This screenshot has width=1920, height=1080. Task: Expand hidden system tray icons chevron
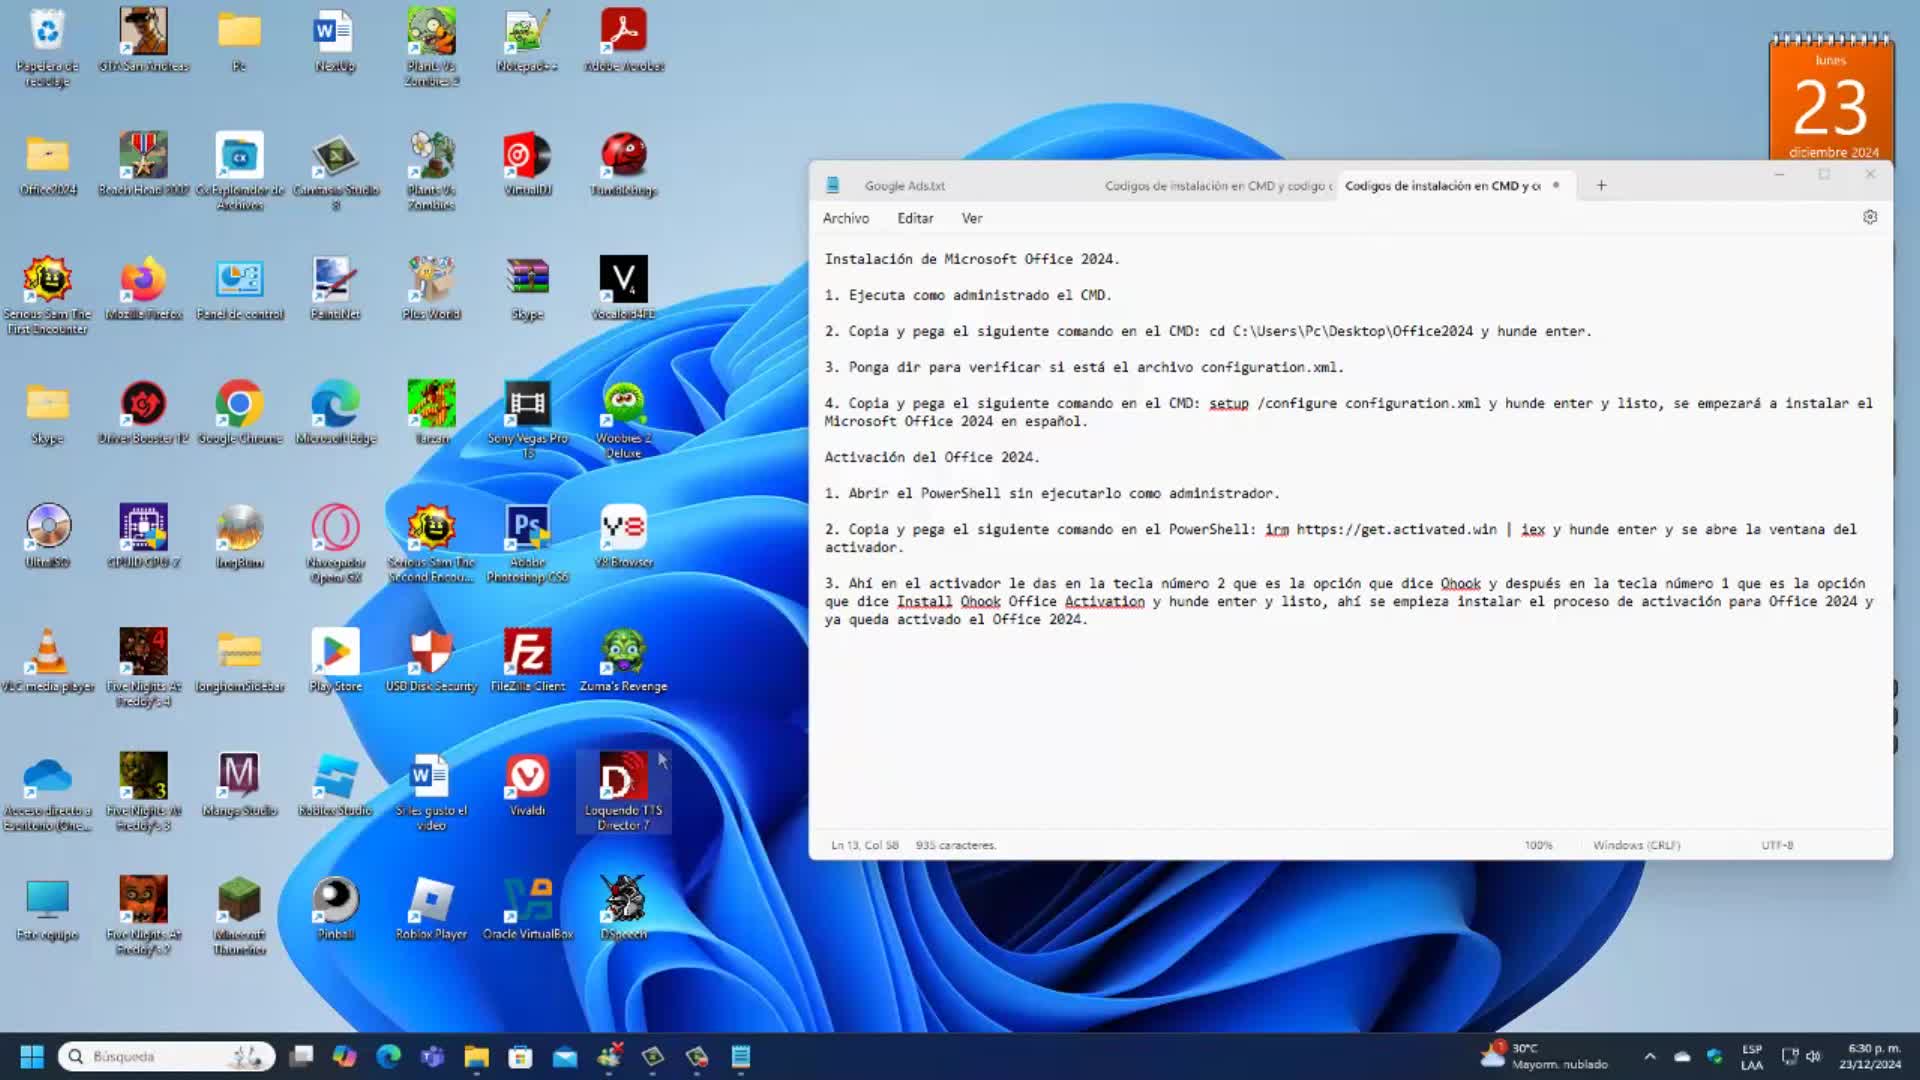[1650, 1056]
